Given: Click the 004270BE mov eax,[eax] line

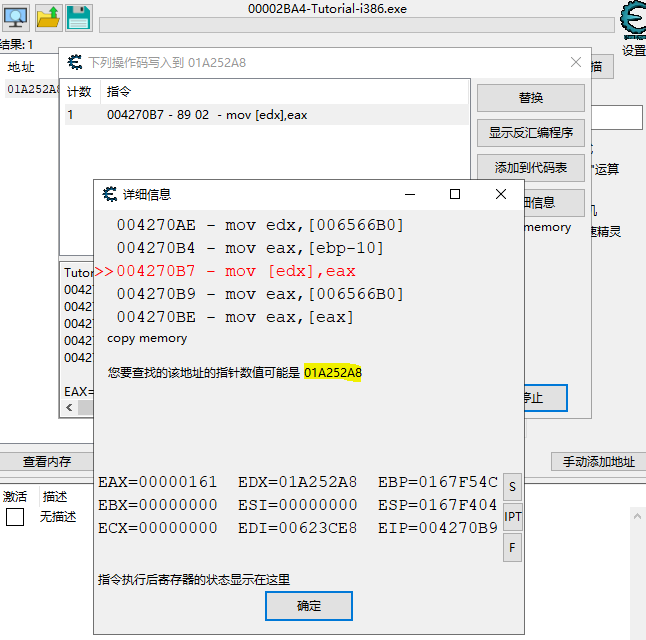Looking at the screenshot, I should pyautogui.click(x=235, y=317).
